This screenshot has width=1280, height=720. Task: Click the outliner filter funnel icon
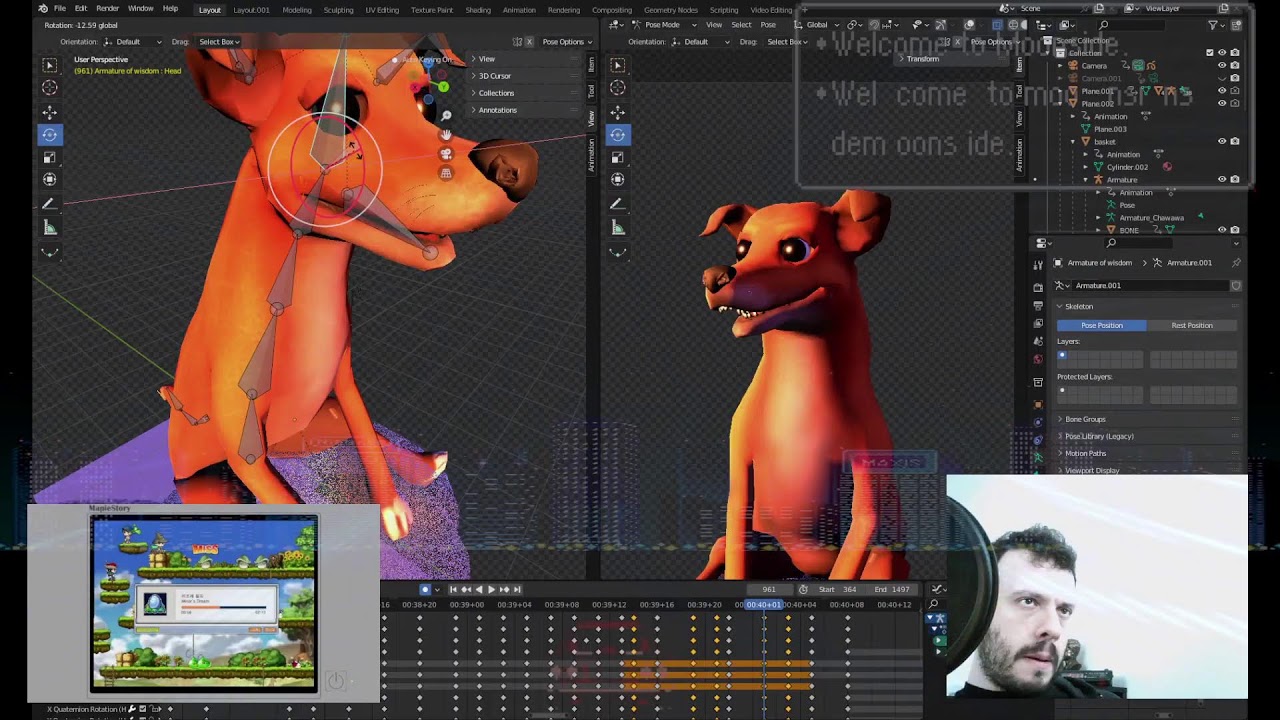(1213, 25)
